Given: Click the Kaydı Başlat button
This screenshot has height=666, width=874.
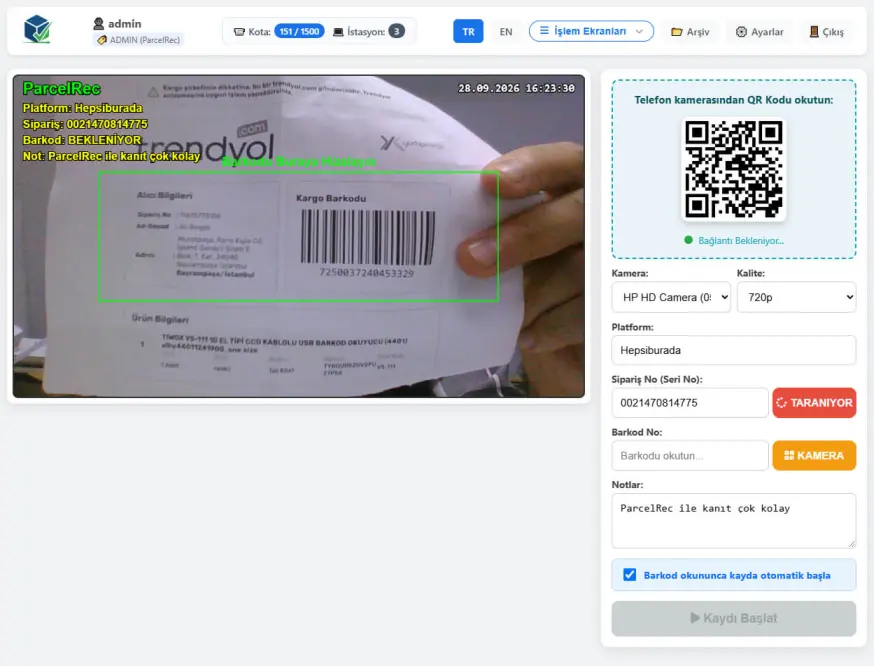Looking at the screenshot, I should point(734,618).
